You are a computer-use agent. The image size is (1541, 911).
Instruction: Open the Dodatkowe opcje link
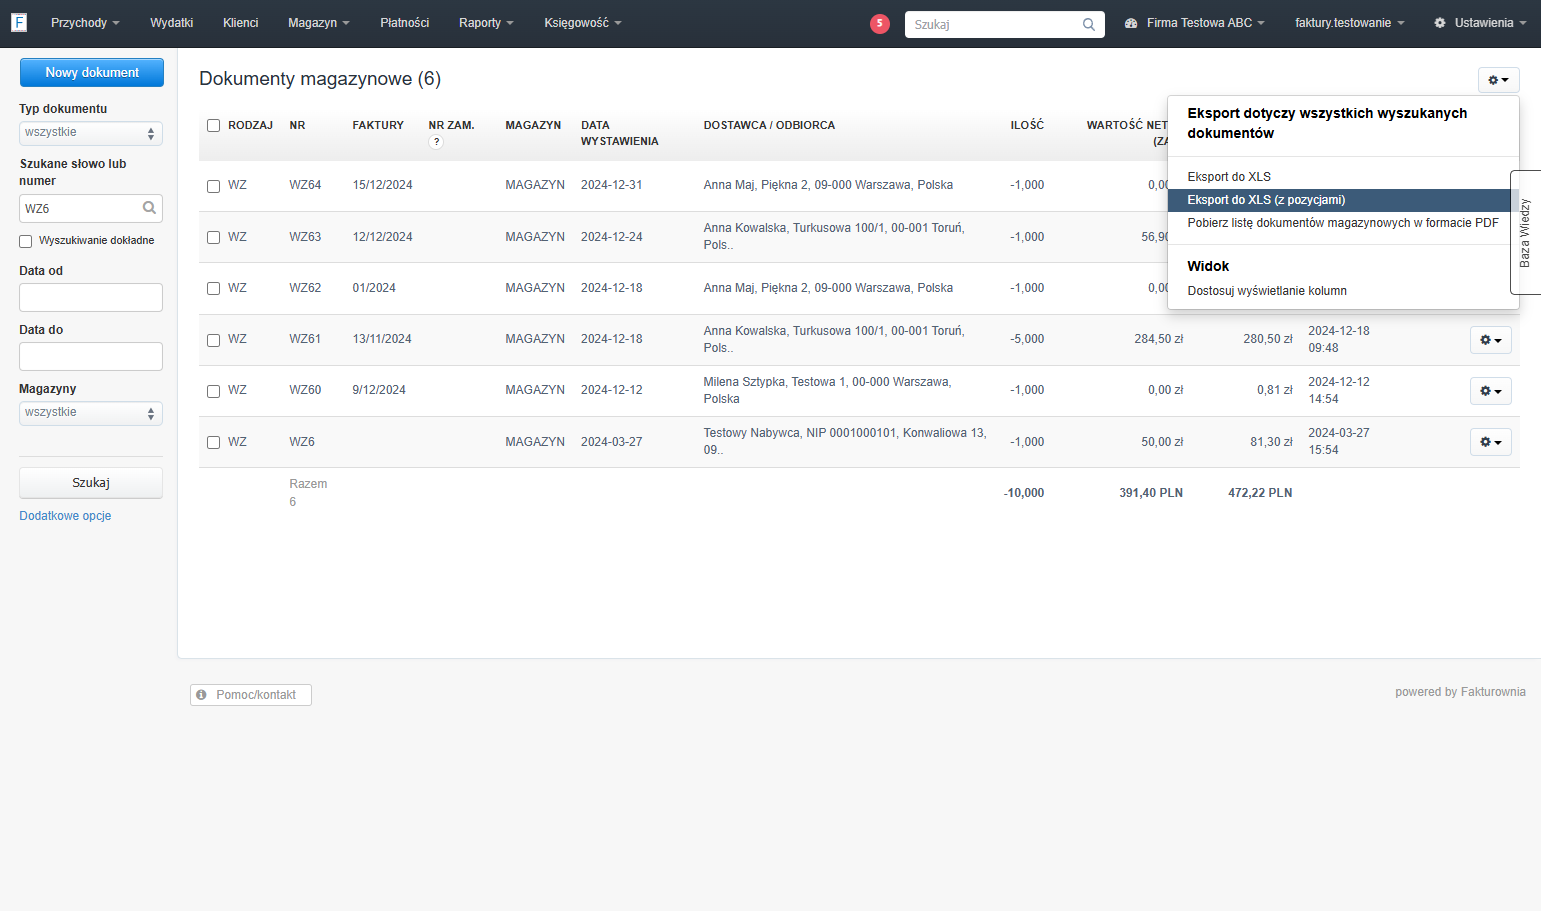65,516
